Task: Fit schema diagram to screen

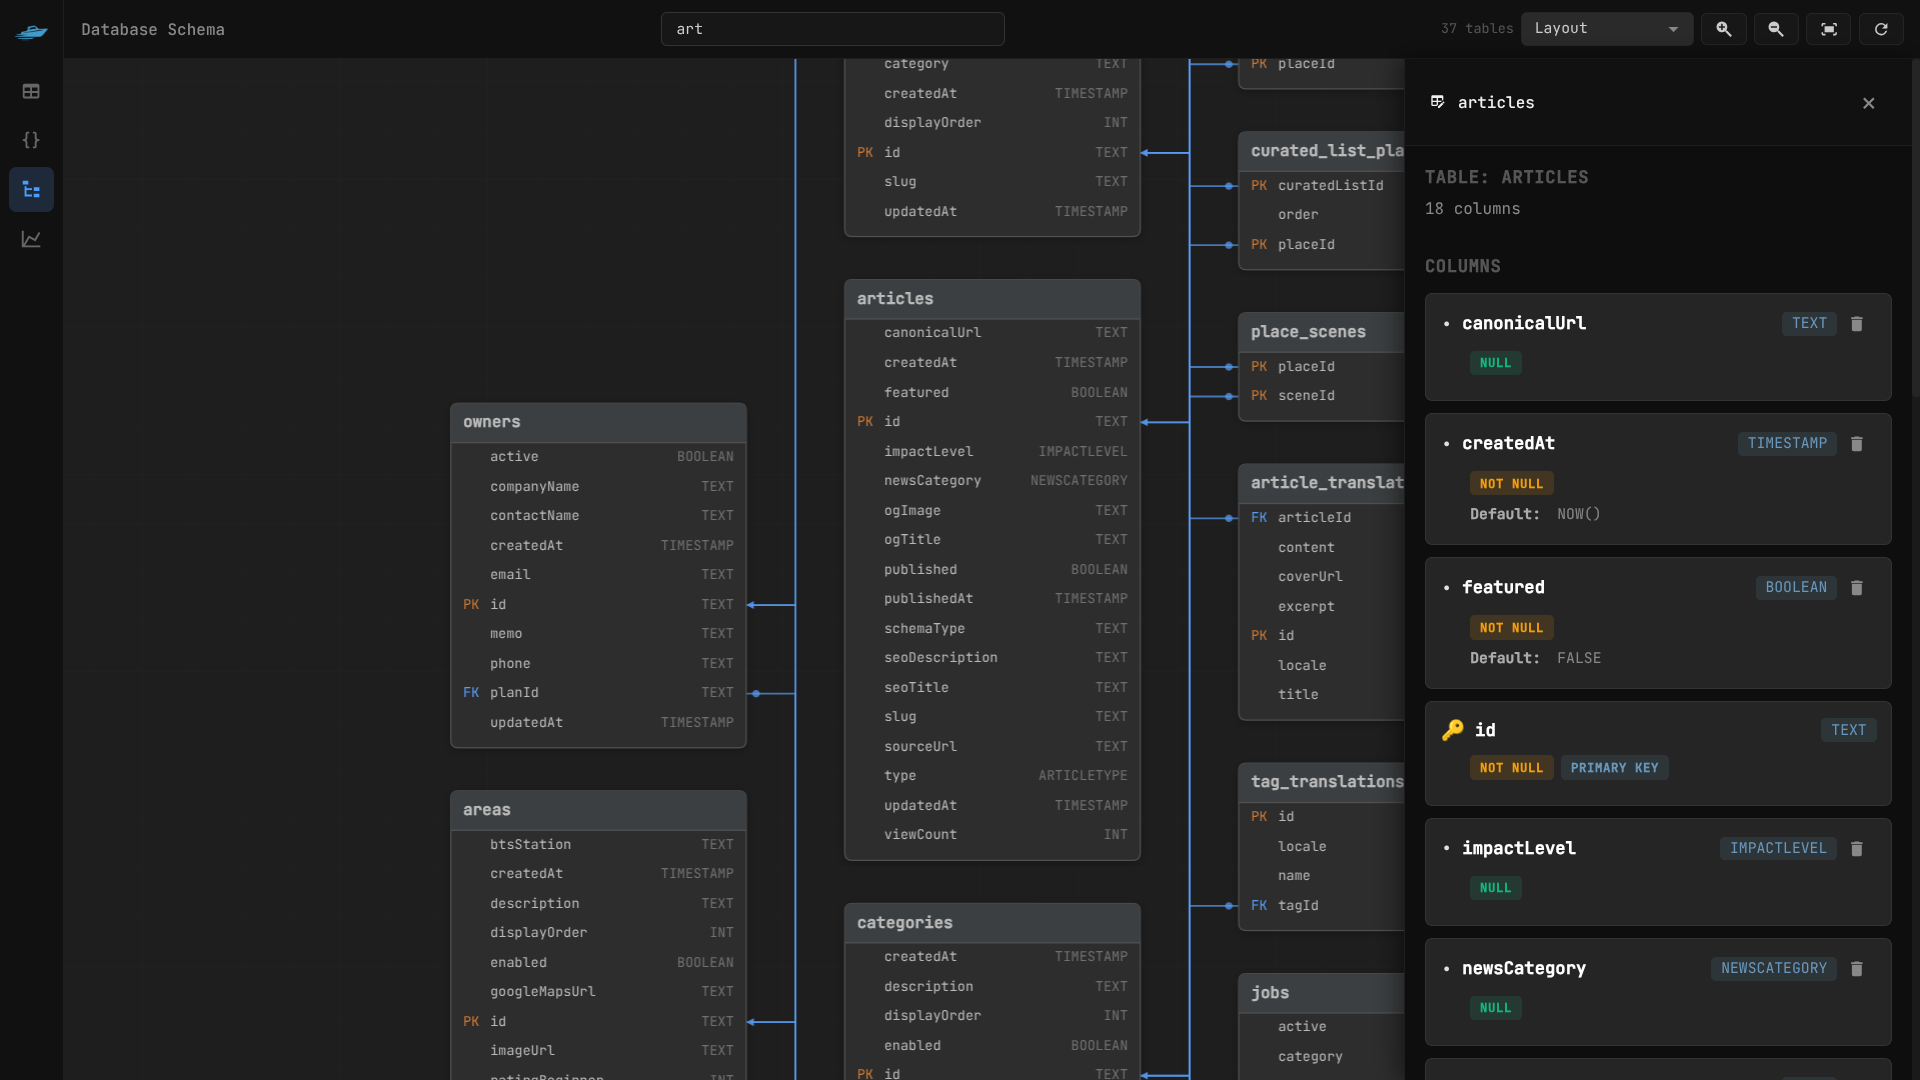Action: tap(1829, 29)
